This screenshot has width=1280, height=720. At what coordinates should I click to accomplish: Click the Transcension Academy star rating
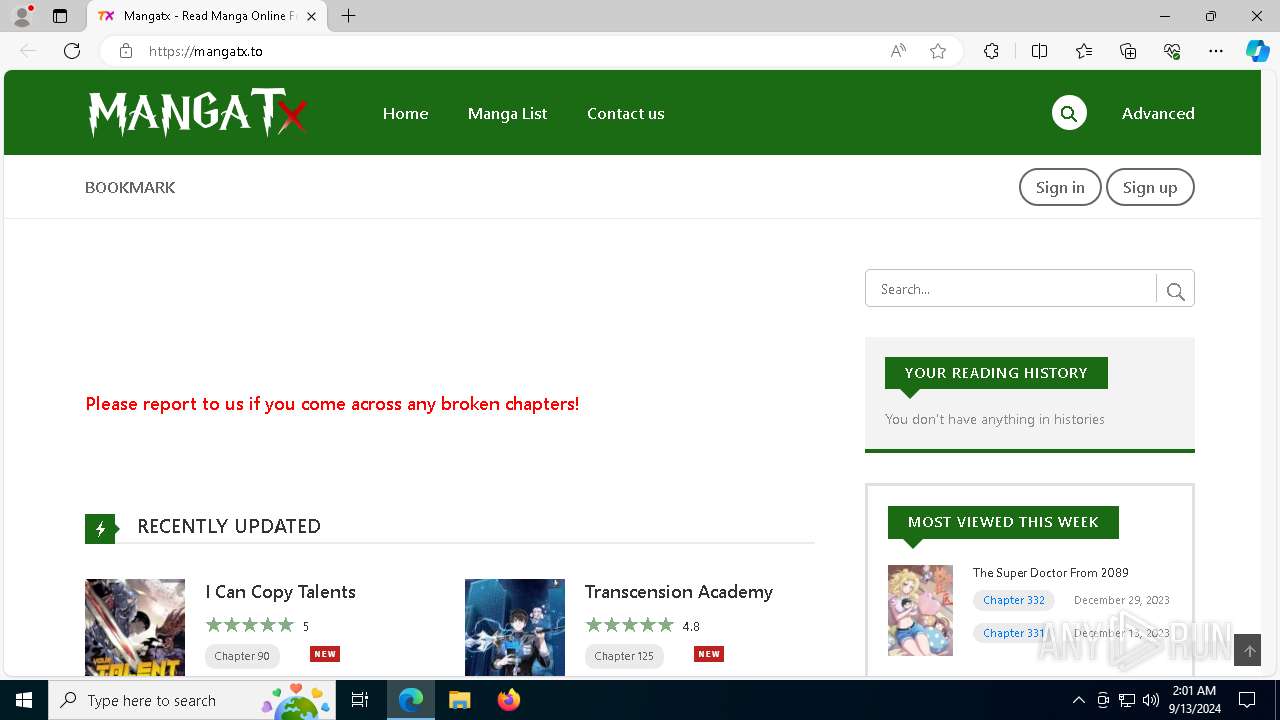click(629, 626)
